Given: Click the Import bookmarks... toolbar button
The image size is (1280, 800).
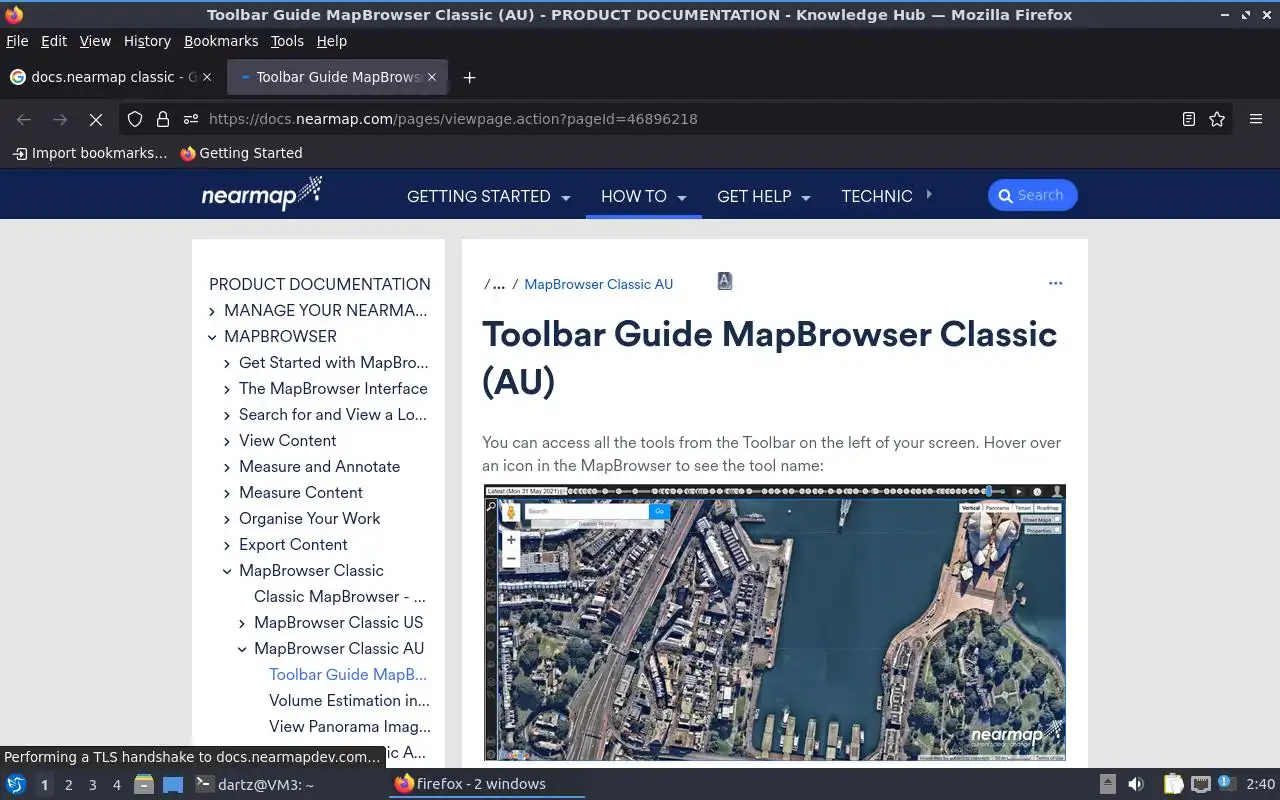Looking at the screenshot, I should pyautogui.click(x=89, y=153).
